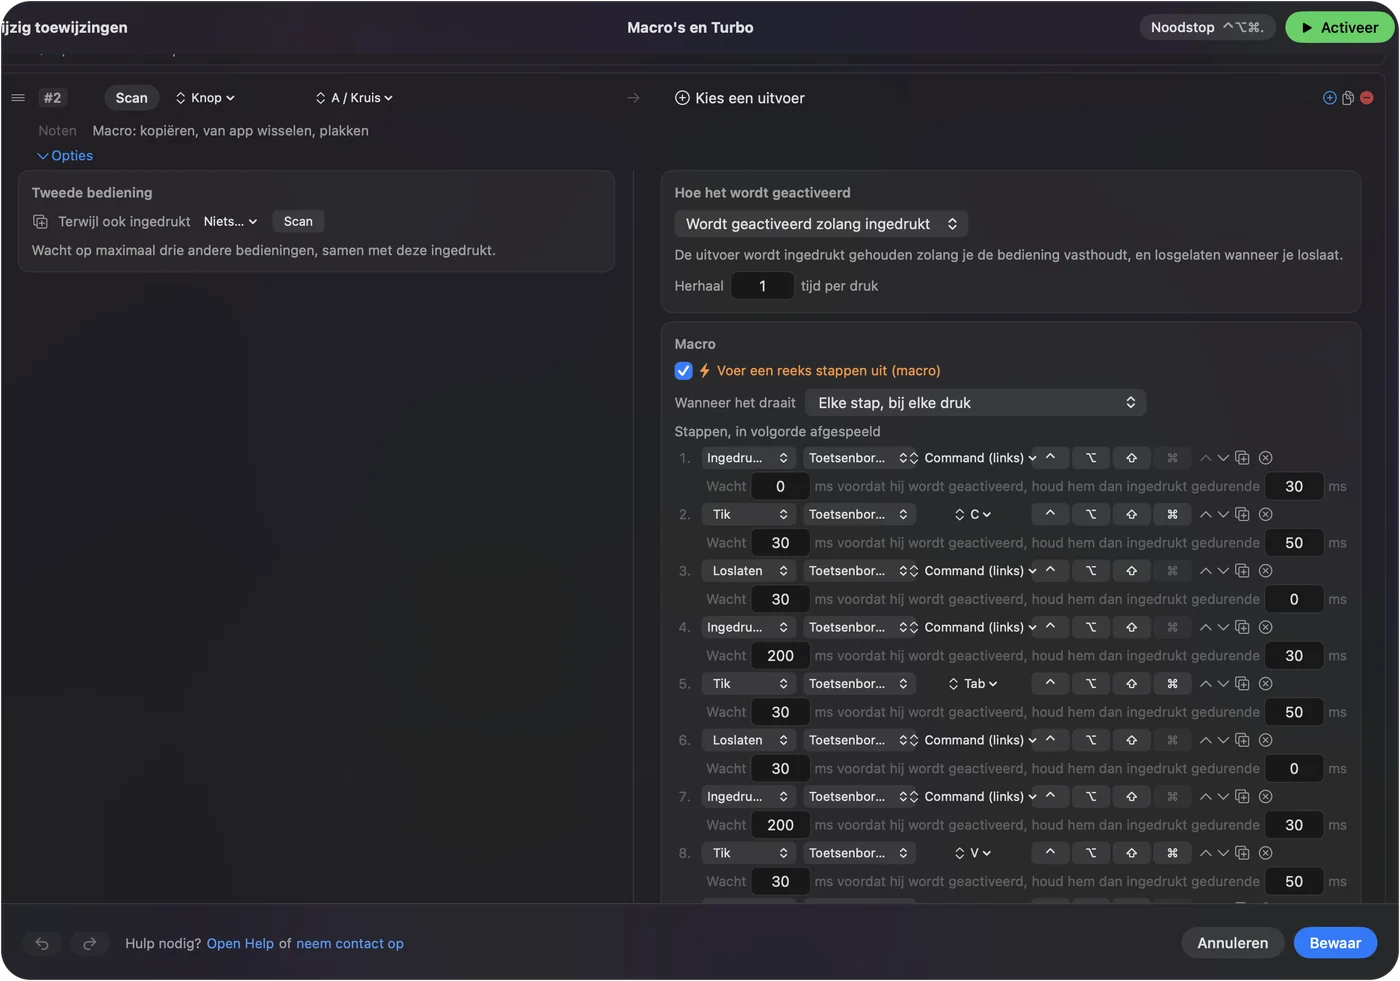The height and width of the screenshot is (981, 1400).
Task: Remove macro step 5 with its circled x
Action: point(1266,684)
